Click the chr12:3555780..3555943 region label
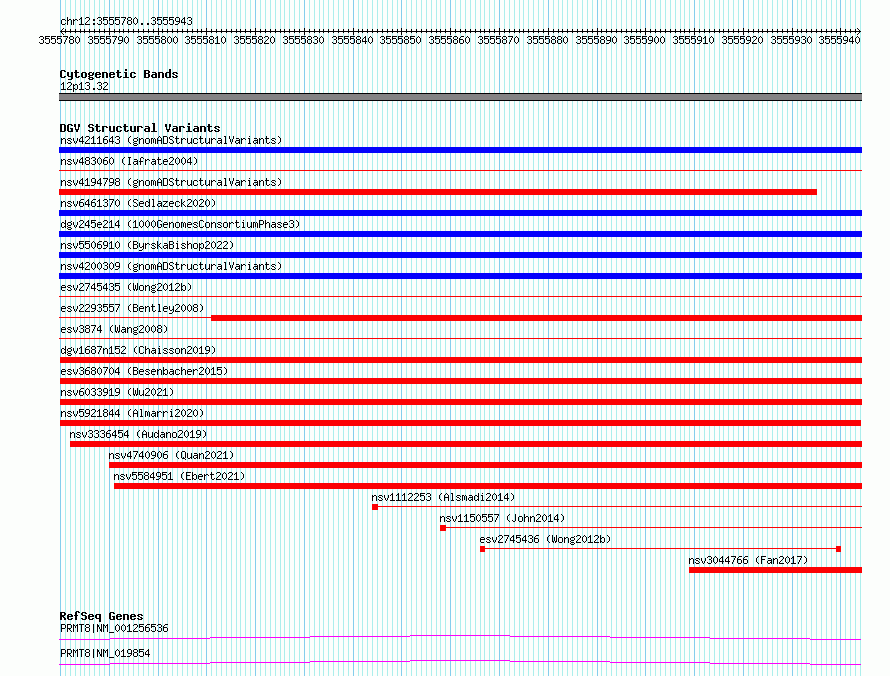The width and height of the screenshot is (890, 676). click(126, 21)
